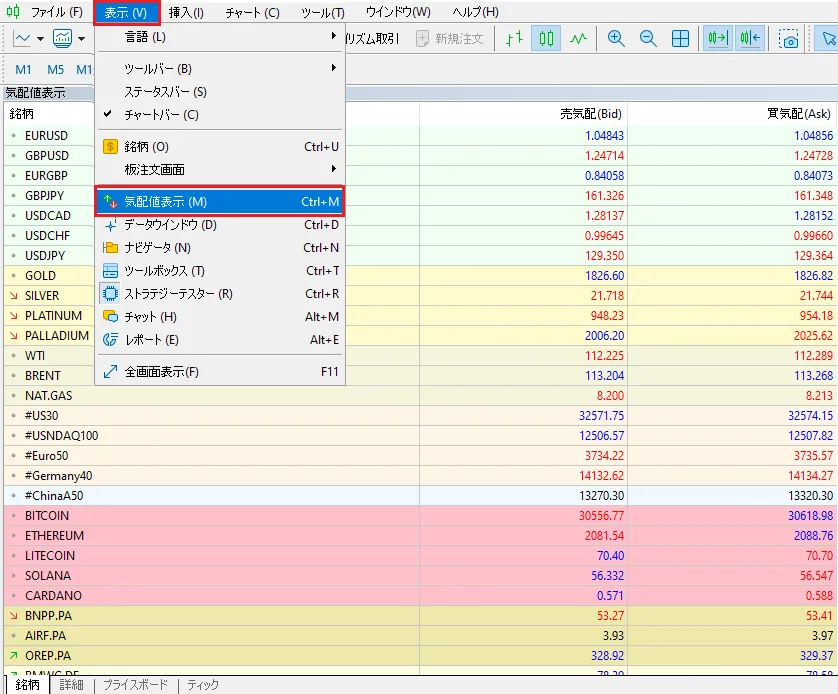The image size is (838, 694).
Task: Select the EURUSD row
Action: [421, 136]
